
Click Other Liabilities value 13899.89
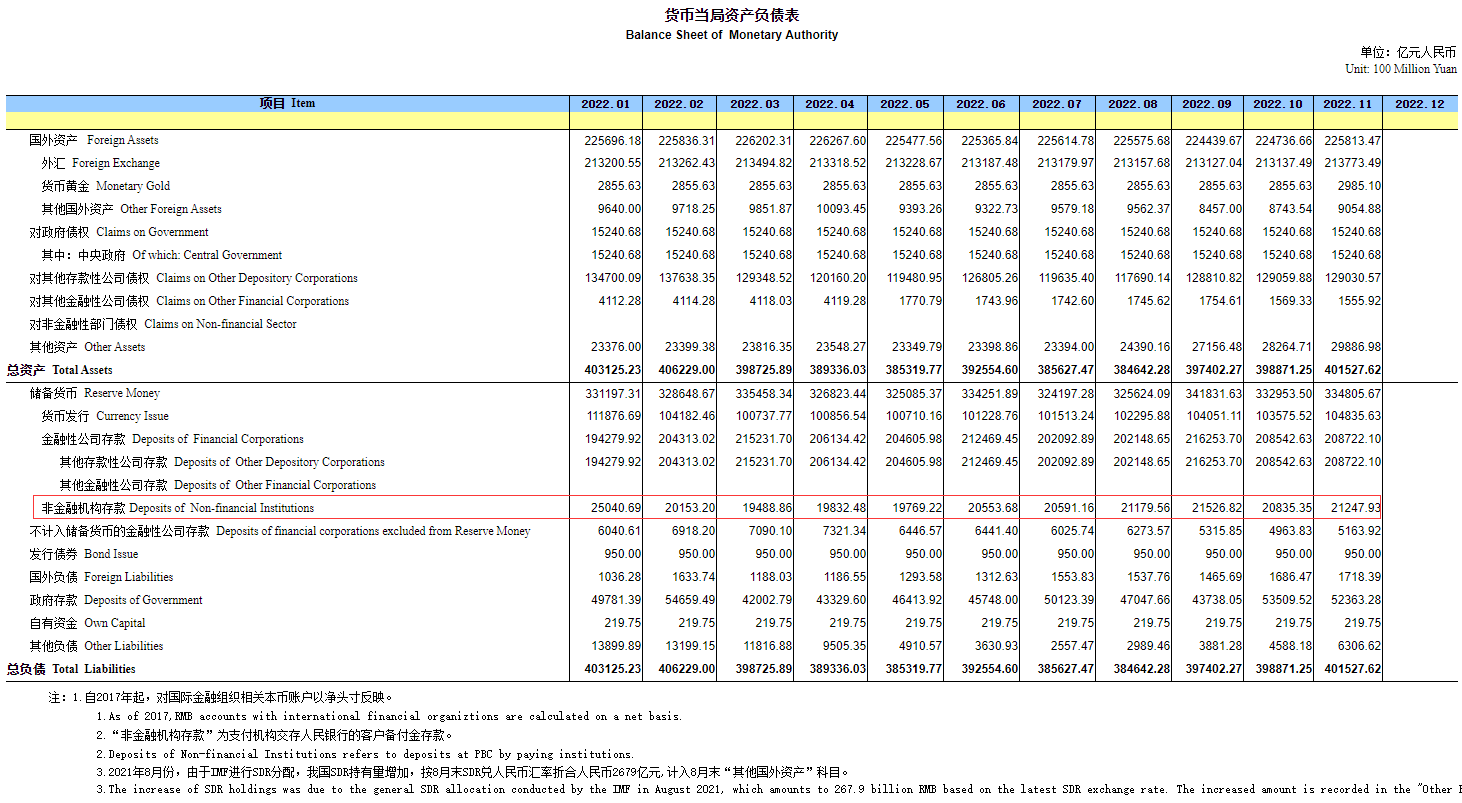(x=616, y=647)
